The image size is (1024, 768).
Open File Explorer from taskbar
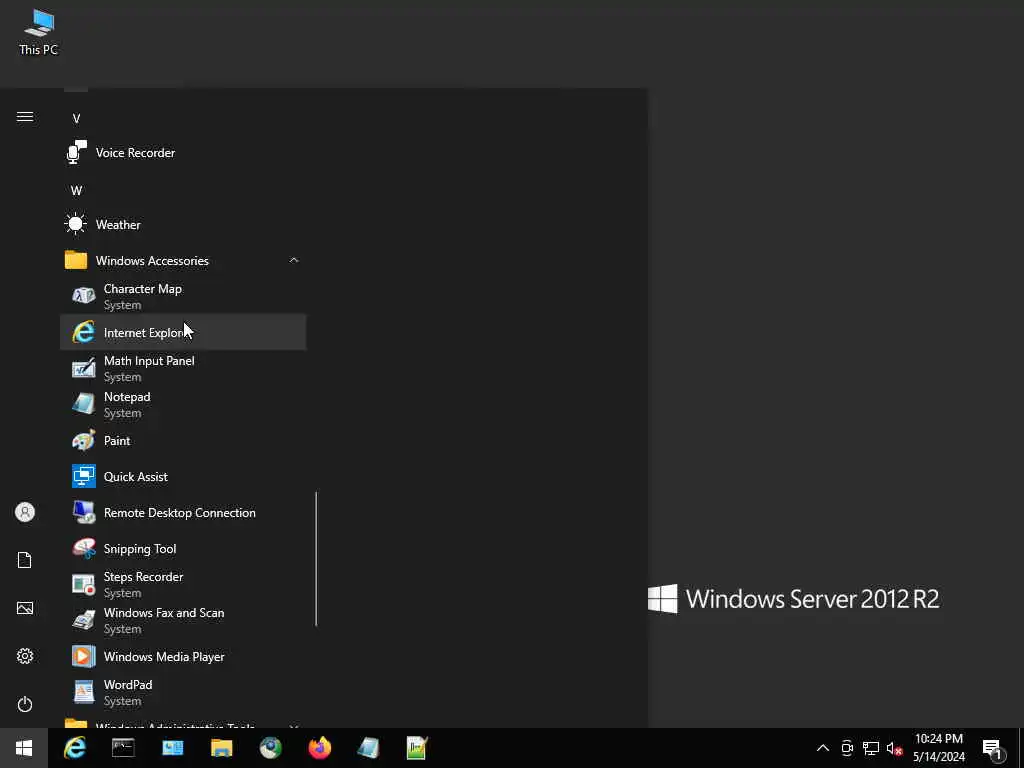(221, 748)
